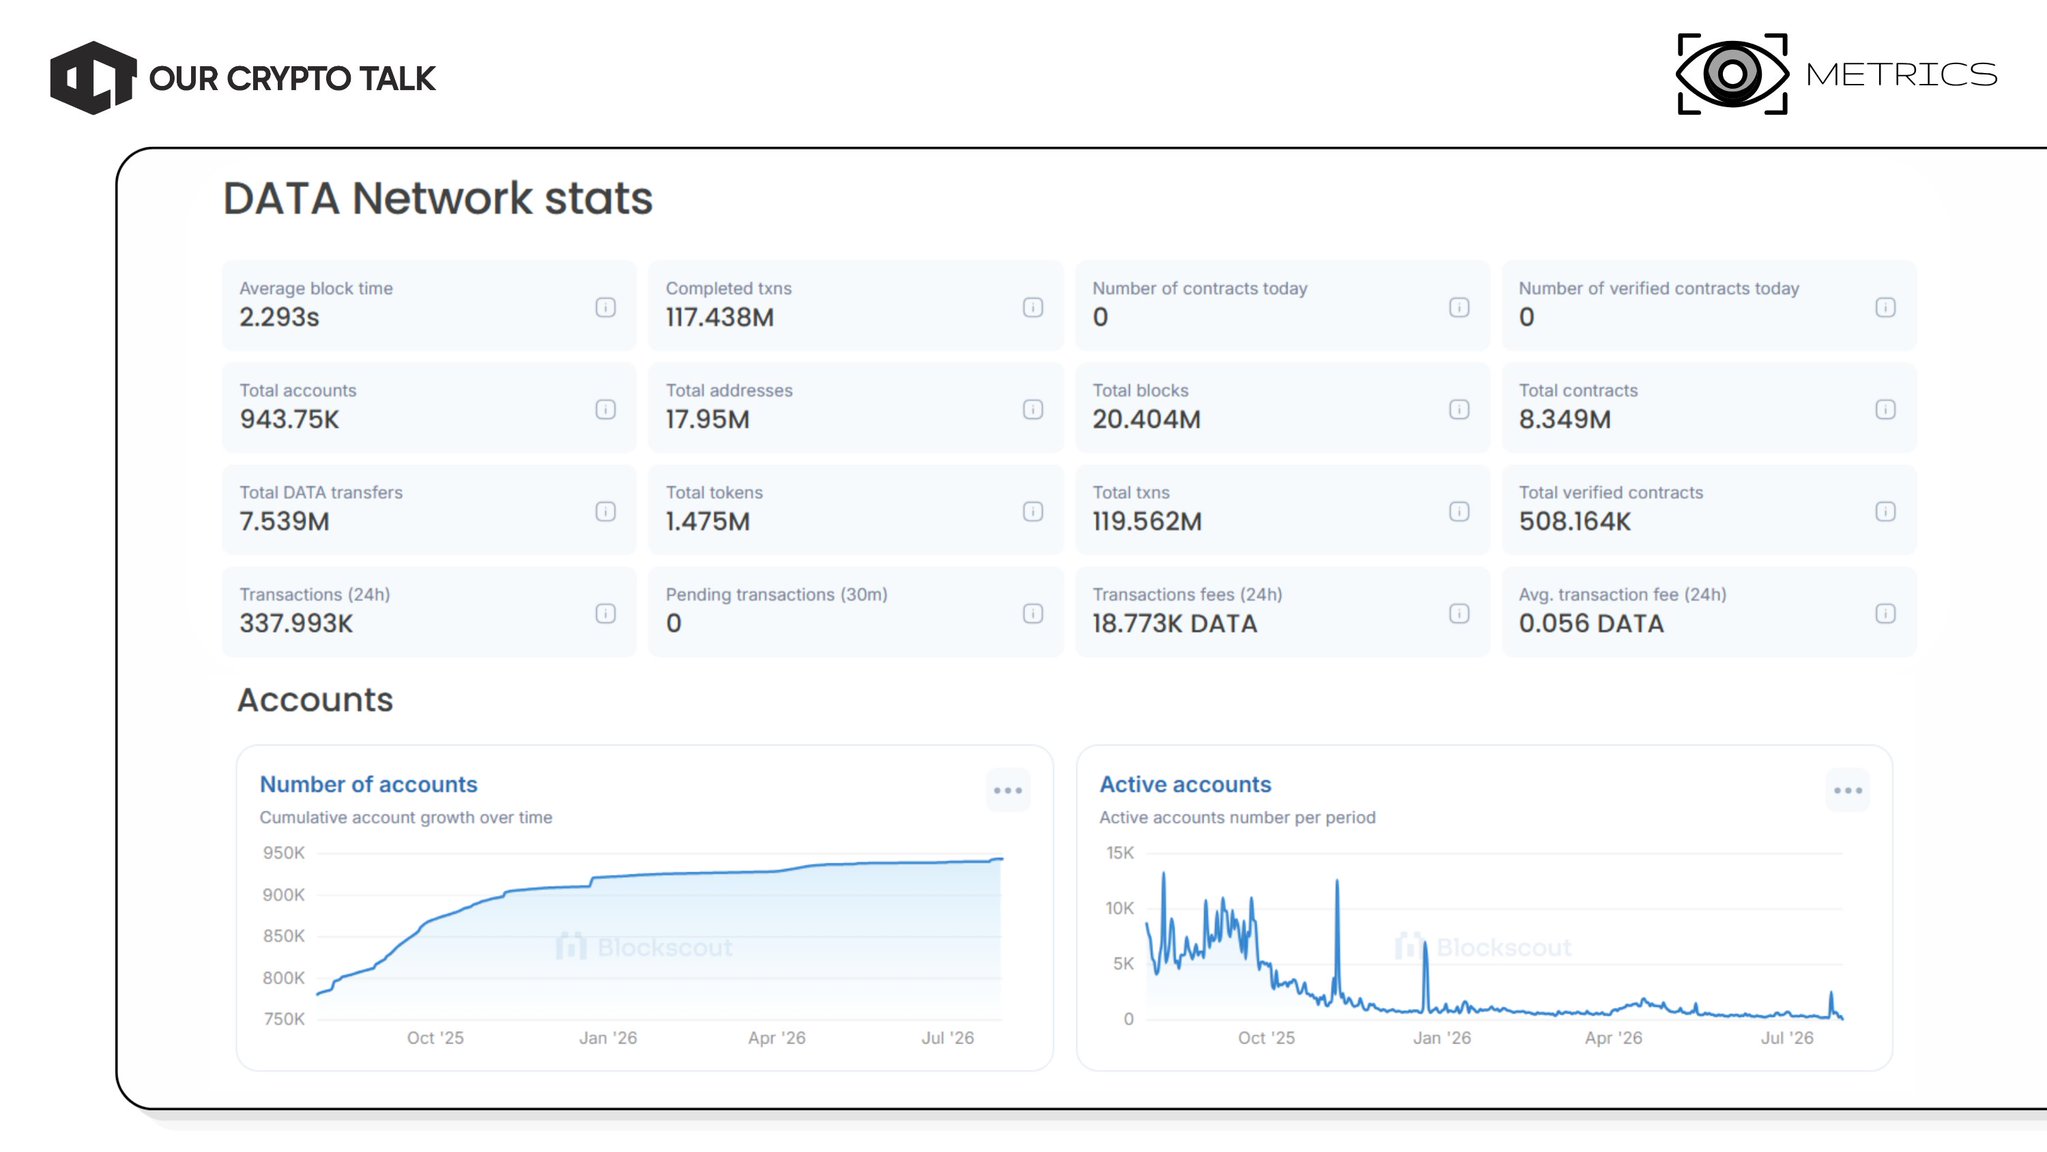Click the Total tokens stat card
The width and height of the screenshot is (2047, 1152).
855,509
